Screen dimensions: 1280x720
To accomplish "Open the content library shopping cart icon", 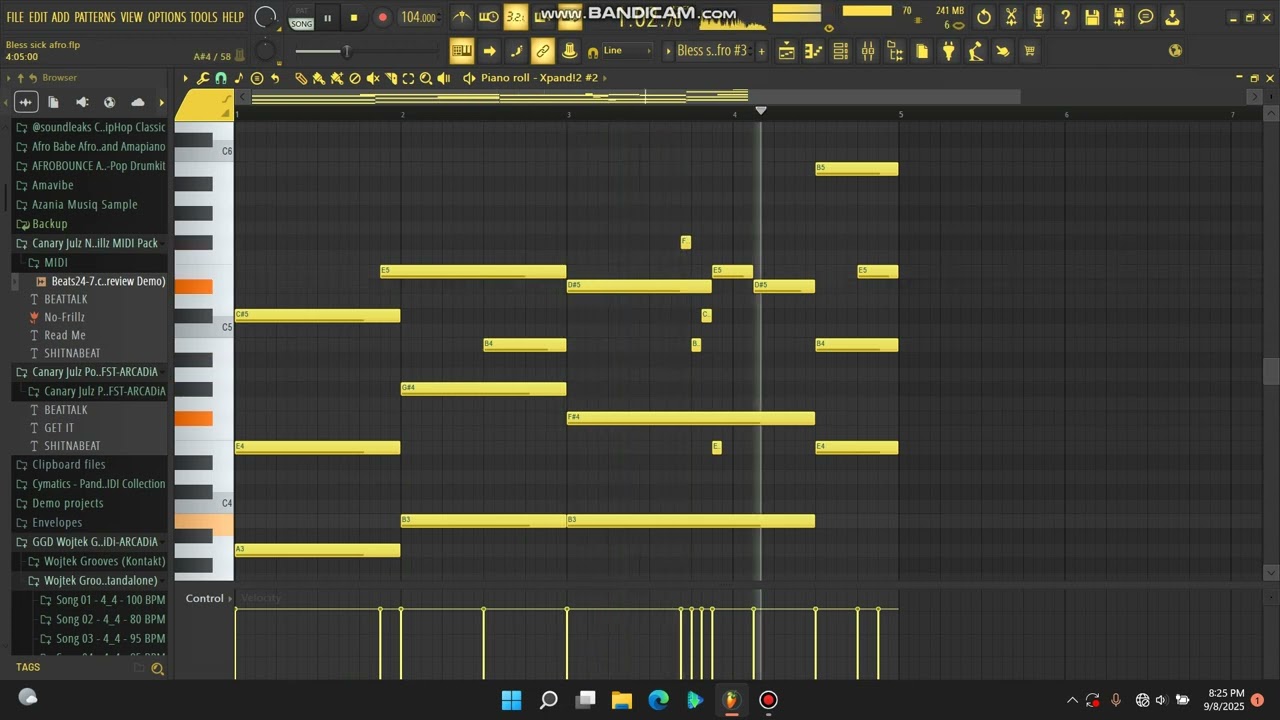I will click(x=1030, y=51).
